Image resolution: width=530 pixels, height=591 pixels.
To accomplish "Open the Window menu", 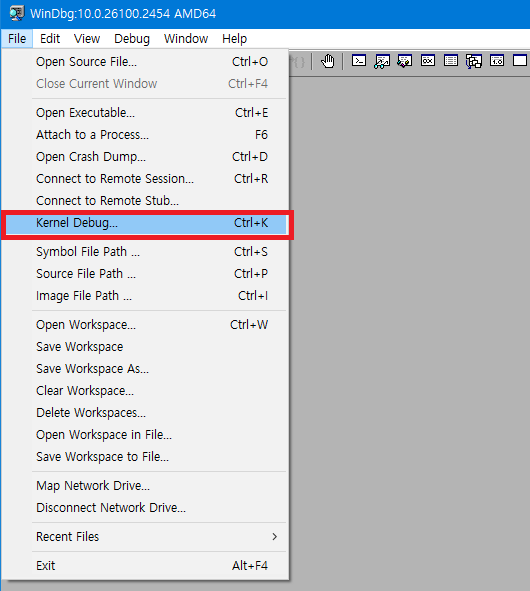I will tap(186, 38).
